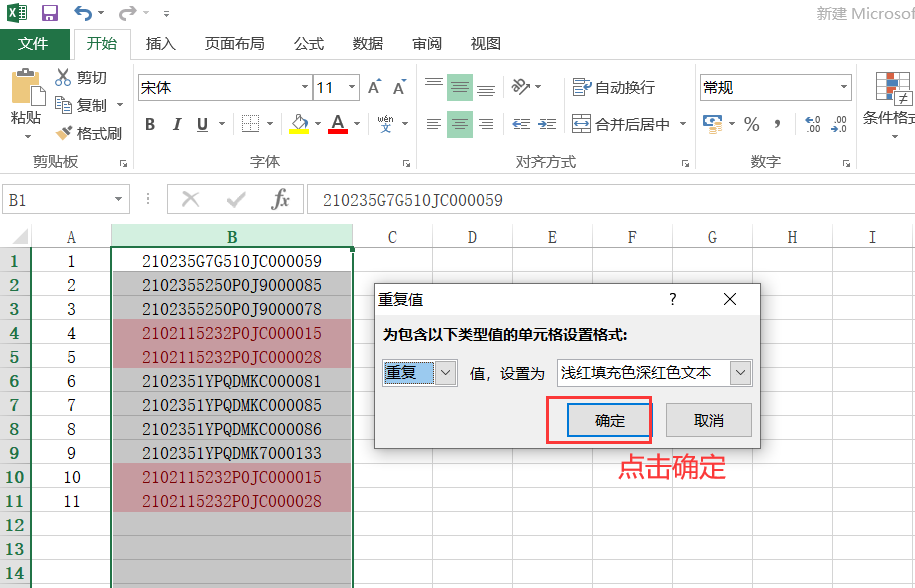Screen dimensions: 915x588
Task: Expand the 粘贴 options arrow
Action: pyautogui.click(x=27, y=136)
